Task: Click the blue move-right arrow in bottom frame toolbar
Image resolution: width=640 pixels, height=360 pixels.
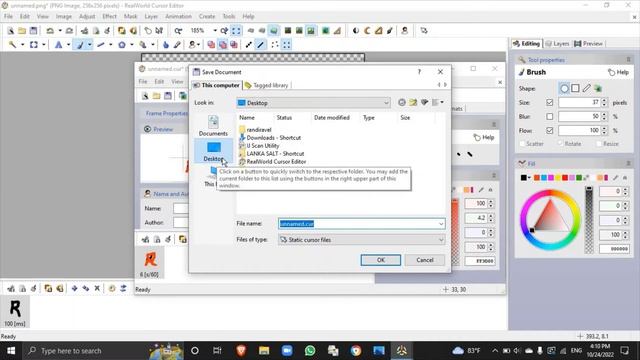Action: click(74, 288)
